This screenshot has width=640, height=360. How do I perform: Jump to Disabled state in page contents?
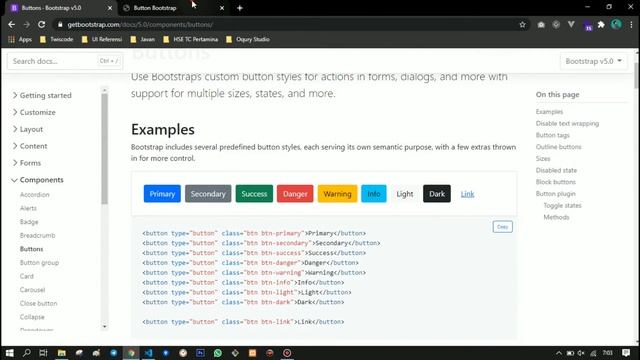(556, 170)
